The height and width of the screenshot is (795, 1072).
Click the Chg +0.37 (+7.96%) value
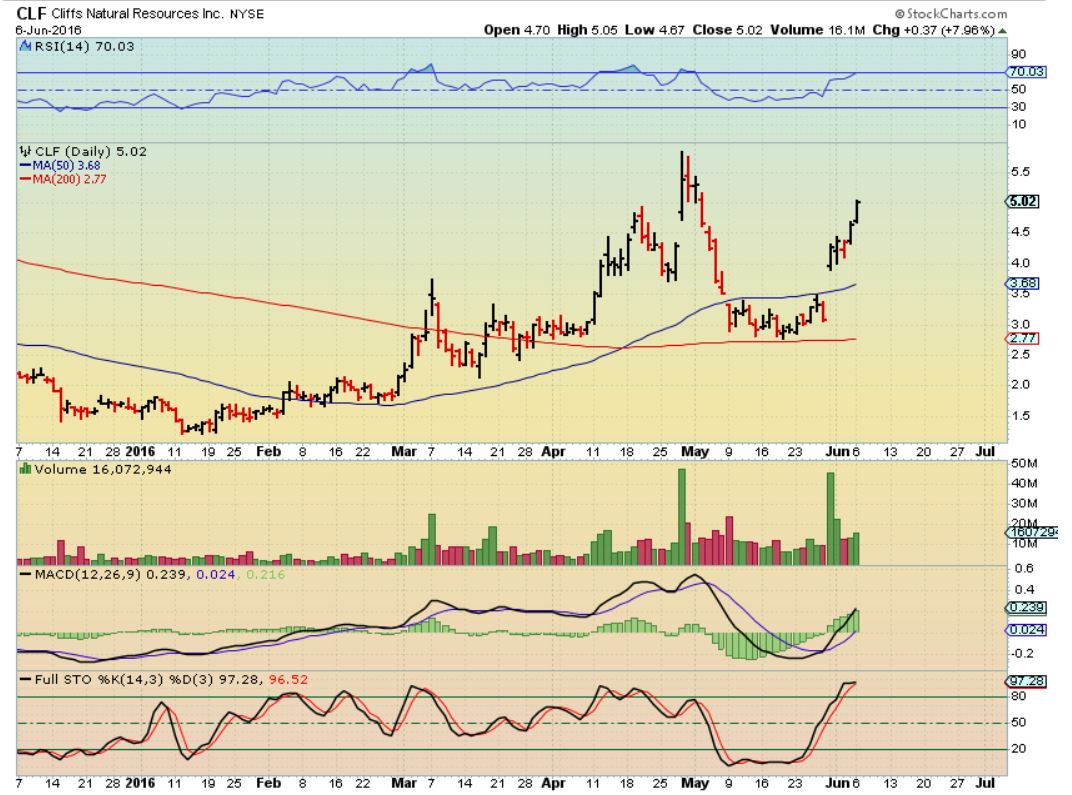pyautogui.click(x=933, y=30)
